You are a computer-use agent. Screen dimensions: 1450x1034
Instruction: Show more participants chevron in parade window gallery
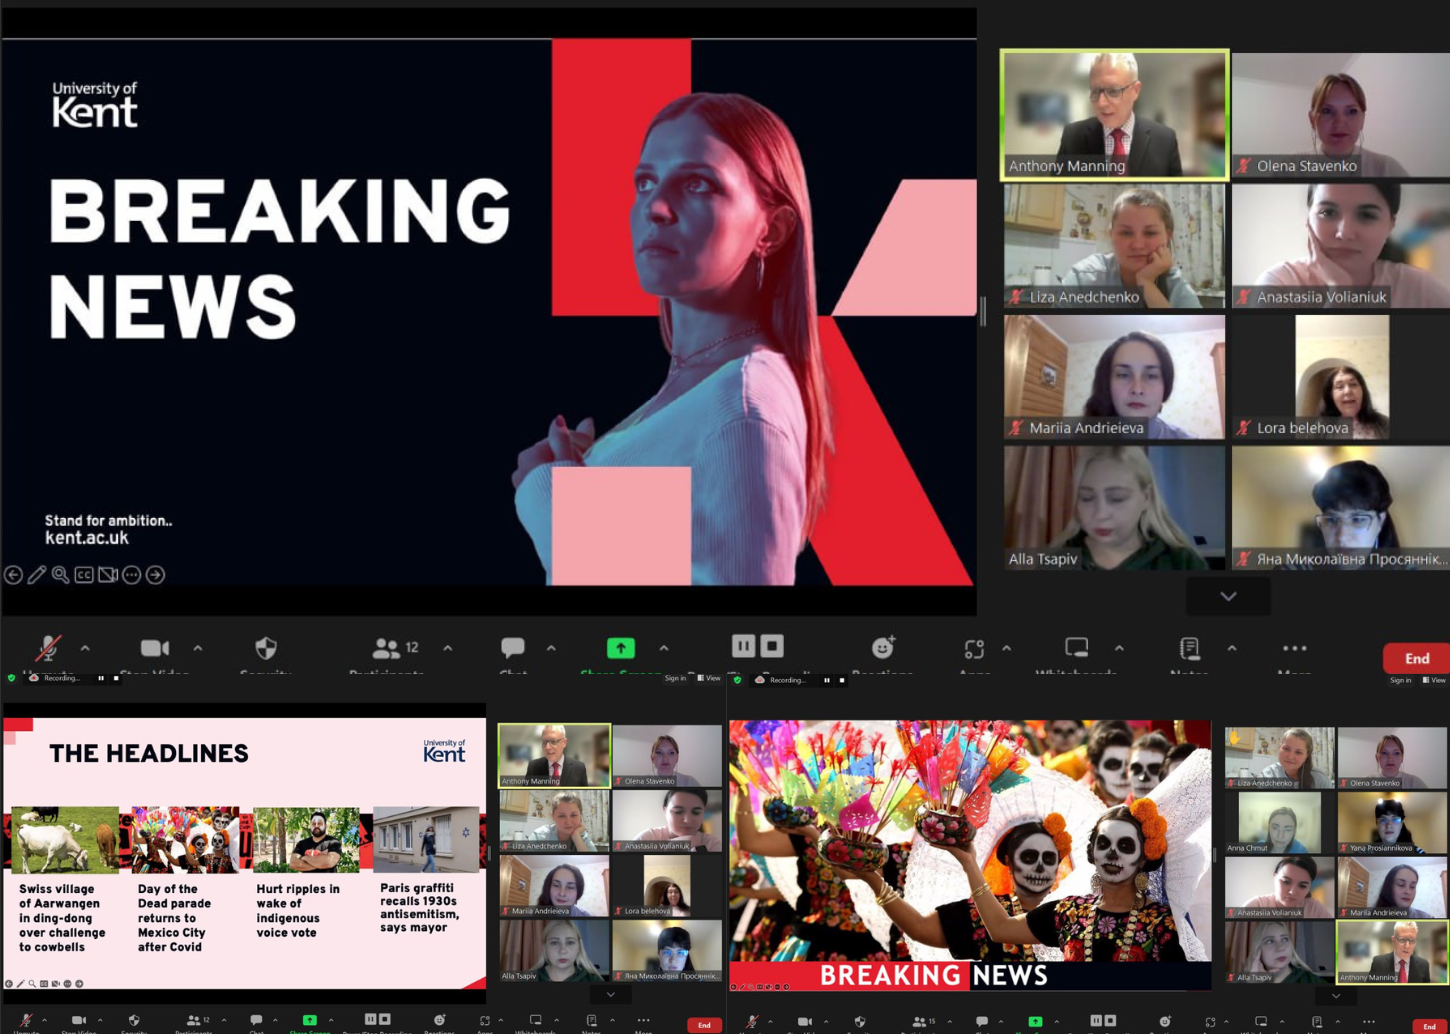pyautogui.click(x=1336, y=996)
